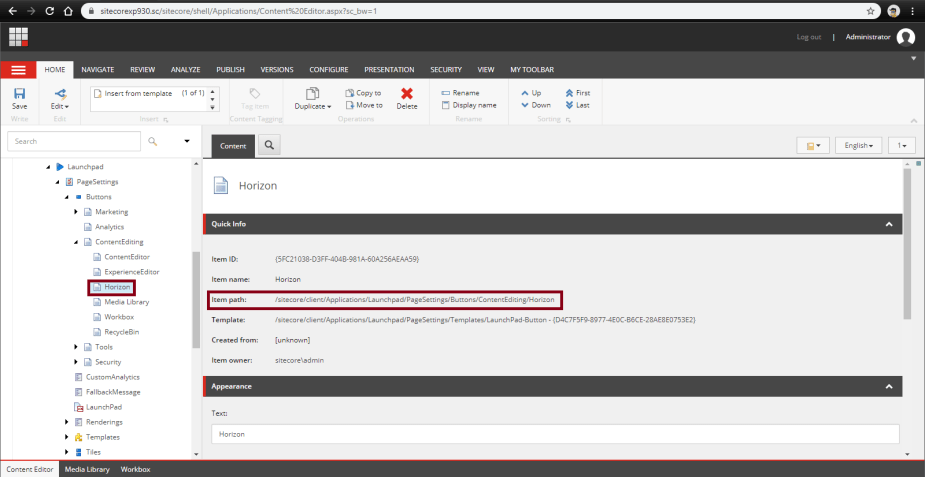Click Display name button
This screenshot has height=477, width=925.
pyautogui.click(x=469, y=106)
